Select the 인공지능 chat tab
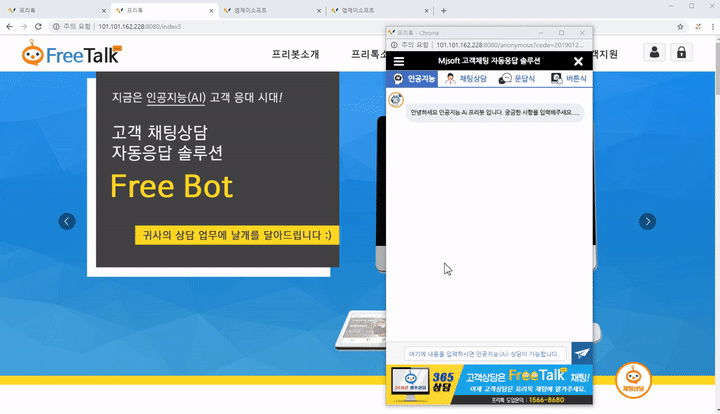Screen dimensions: 720x414 click(x=414, y=79)
